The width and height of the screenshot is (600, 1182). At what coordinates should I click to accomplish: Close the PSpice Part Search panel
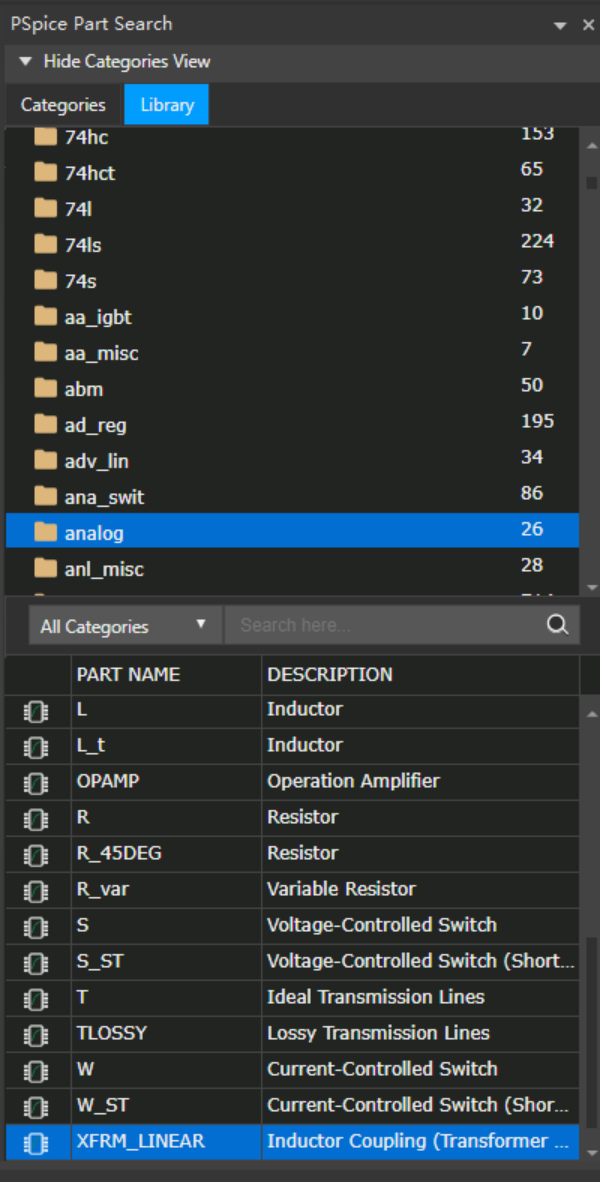point(589,25)
